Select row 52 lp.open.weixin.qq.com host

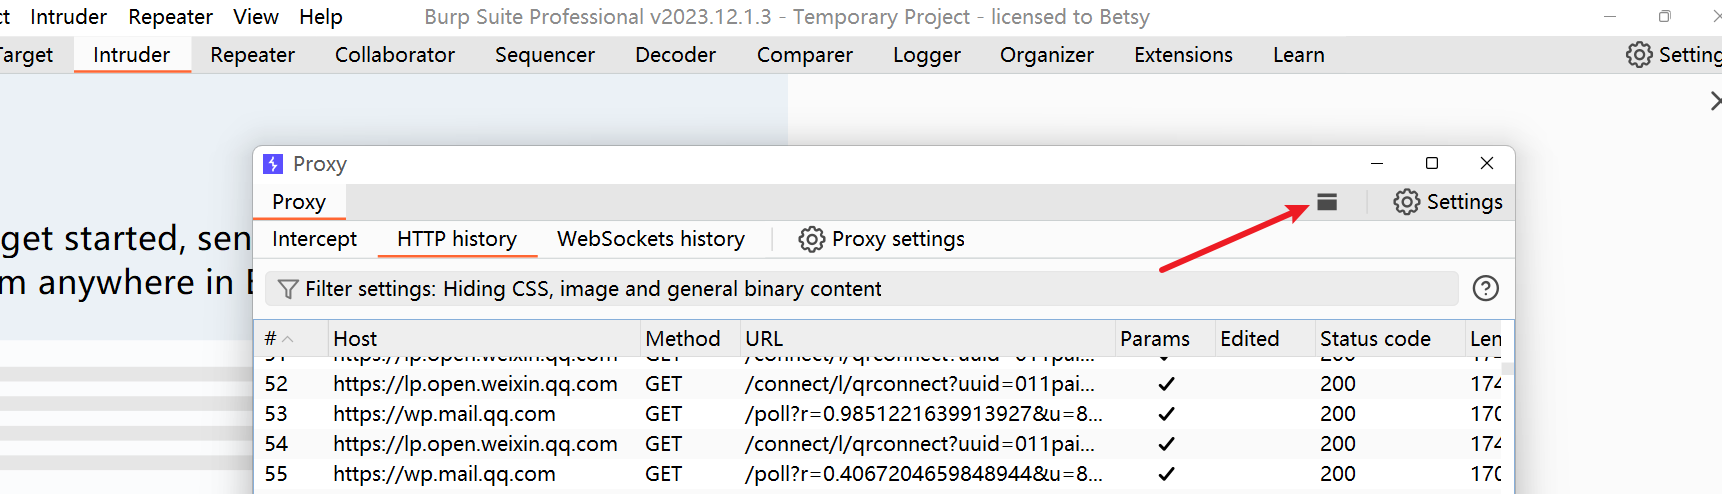pos(475,384)
